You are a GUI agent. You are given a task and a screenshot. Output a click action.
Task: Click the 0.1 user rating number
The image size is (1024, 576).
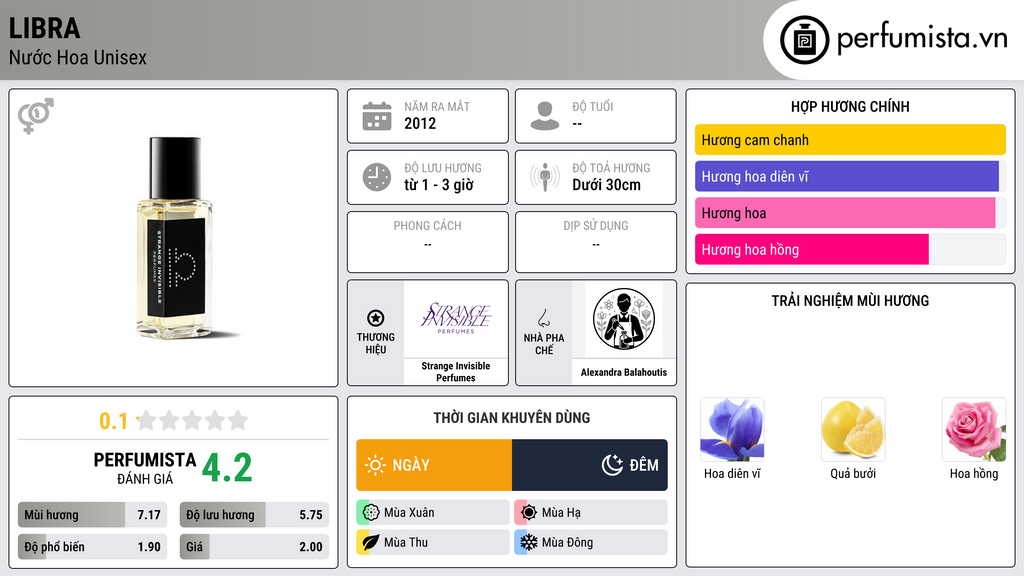(113, 421)
